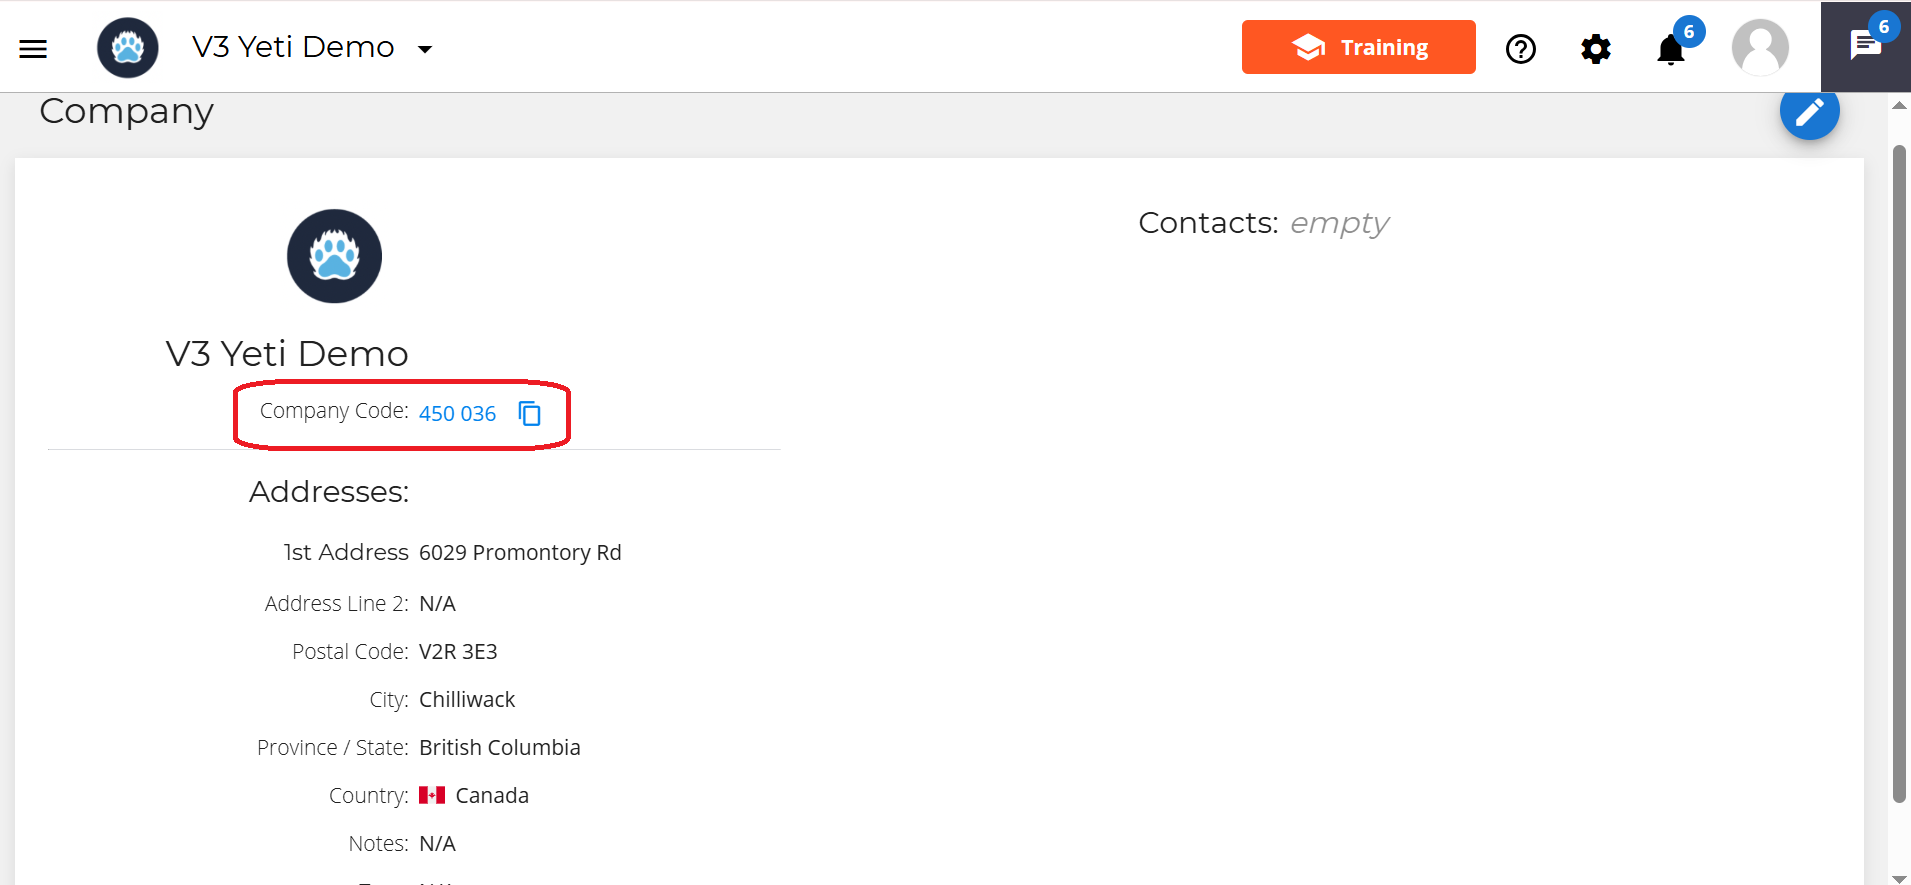View notifications bell
The width and height of the screenshot is (1911, 885).
click(x=1670, y=49)
